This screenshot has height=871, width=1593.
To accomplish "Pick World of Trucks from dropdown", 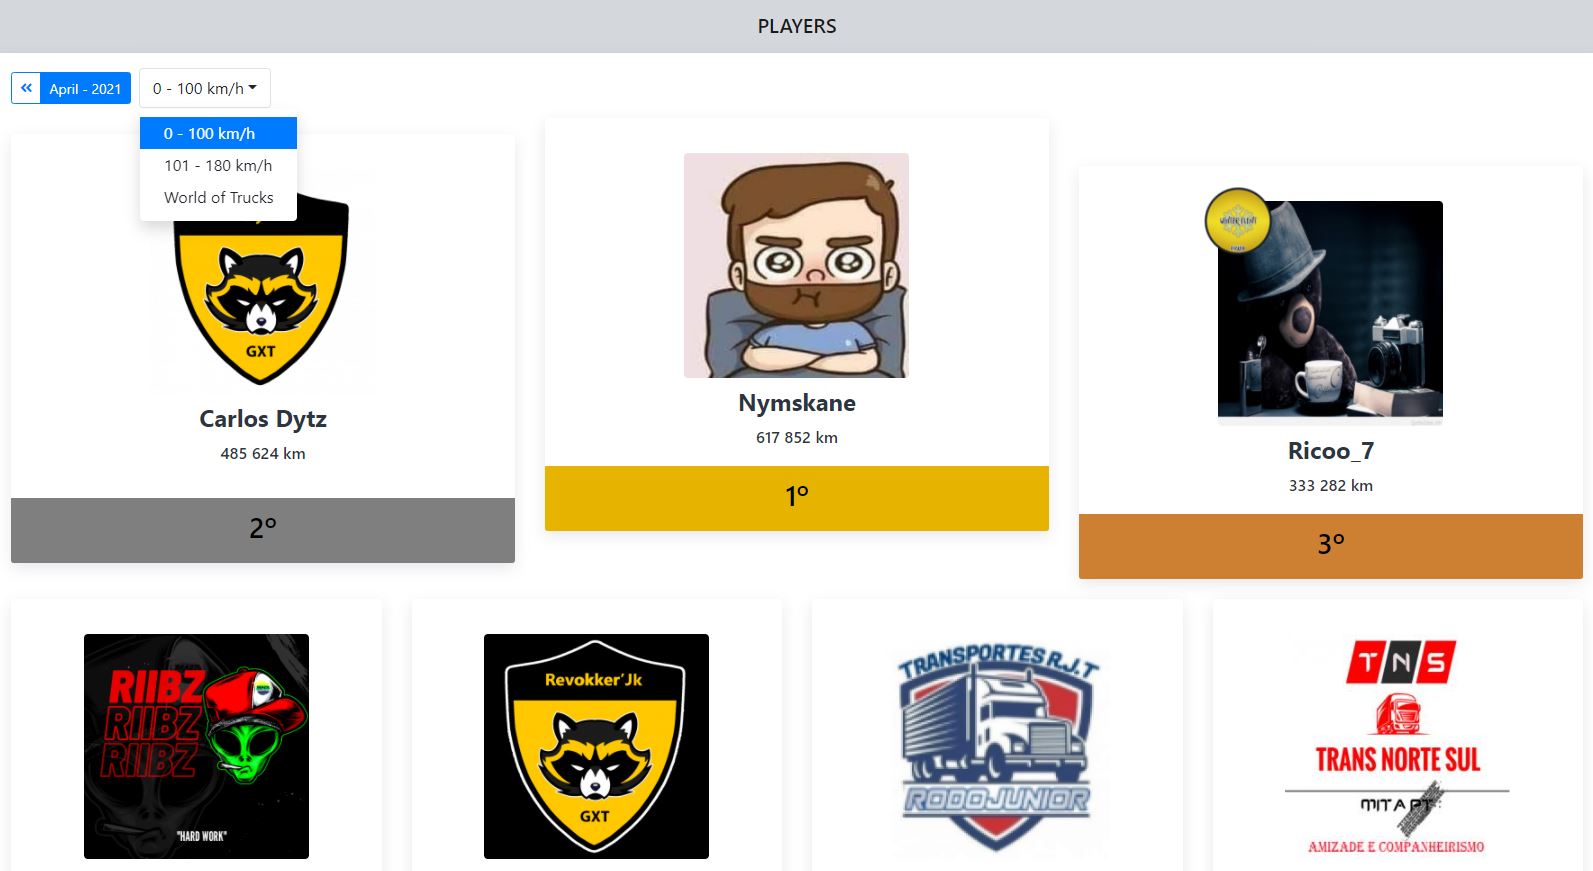I will click(x=218, y=197).
